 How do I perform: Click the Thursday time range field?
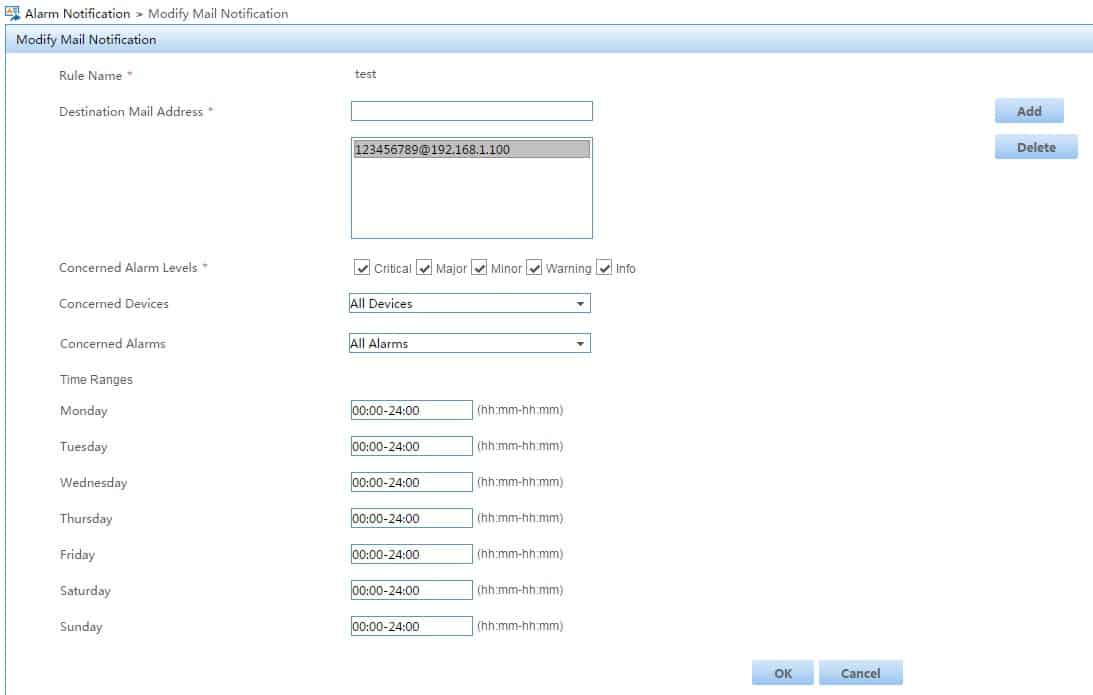411,518
